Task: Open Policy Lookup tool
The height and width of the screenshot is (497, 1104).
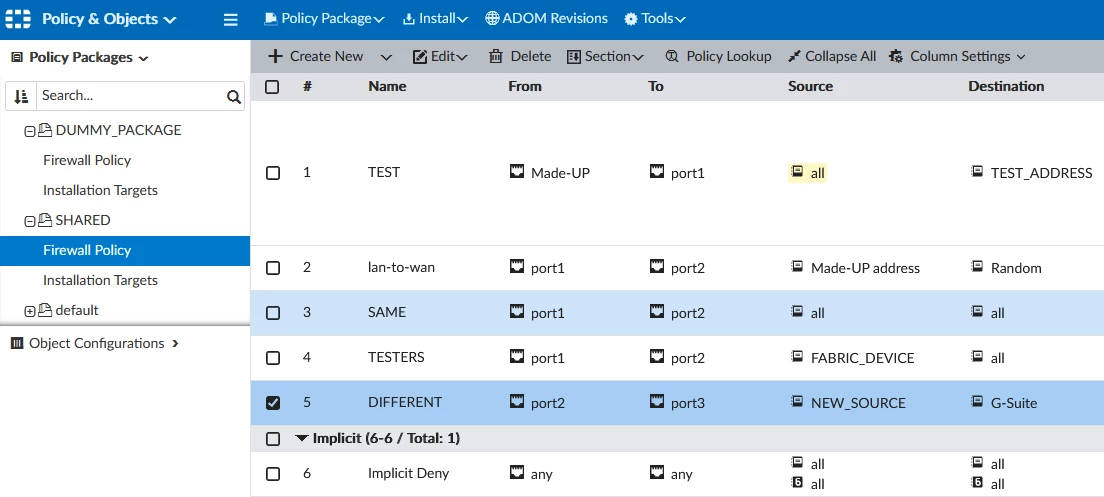Action: click(x=718, y=56)
